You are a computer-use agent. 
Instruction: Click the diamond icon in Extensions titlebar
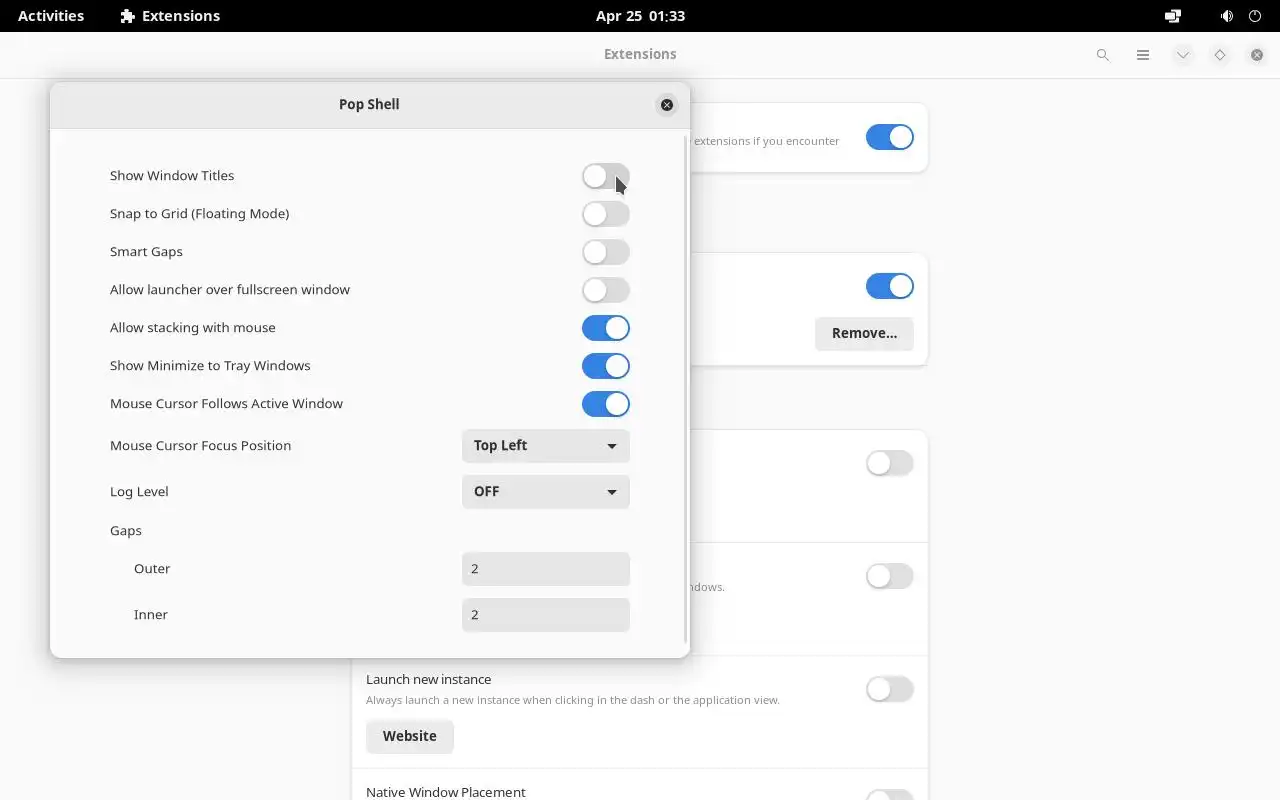click(x=1220, y=55)
